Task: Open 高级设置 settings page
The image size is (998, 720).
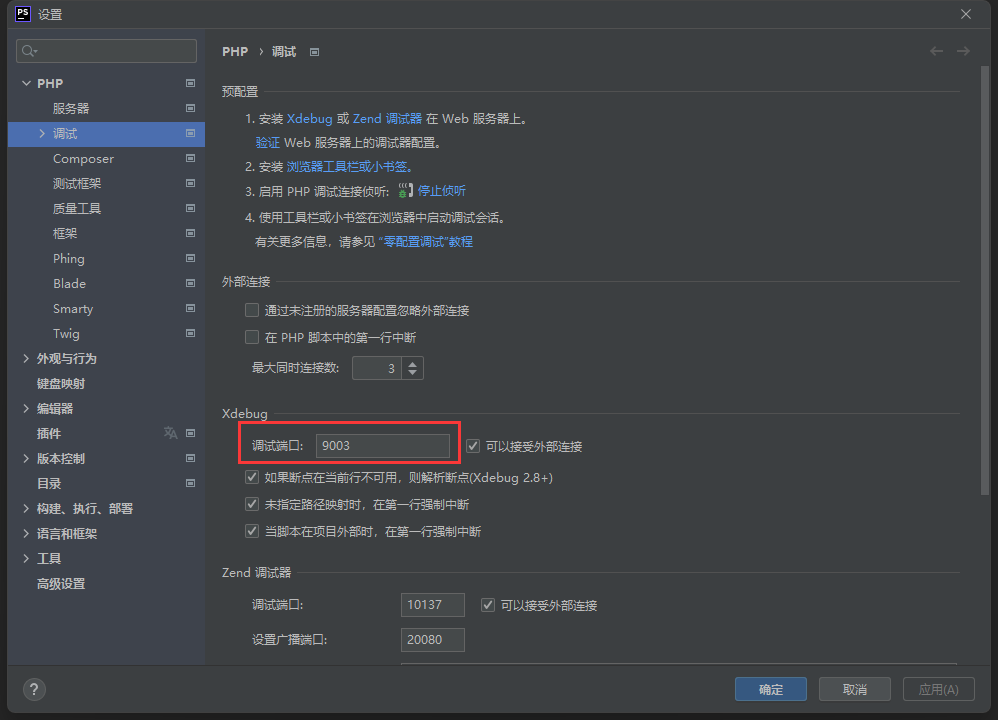Action: pos(61,583)
